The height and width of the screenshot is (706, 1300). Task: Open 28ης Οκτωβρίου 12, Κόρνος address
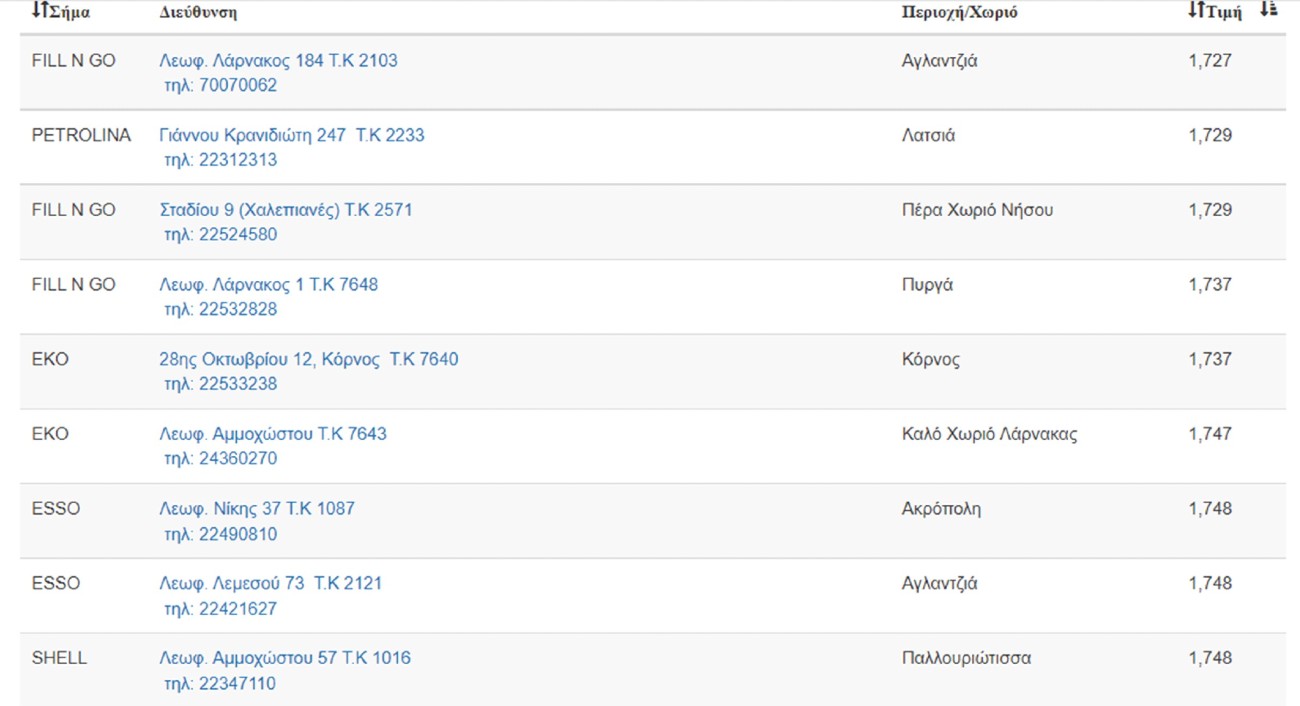tap(308, 359)
